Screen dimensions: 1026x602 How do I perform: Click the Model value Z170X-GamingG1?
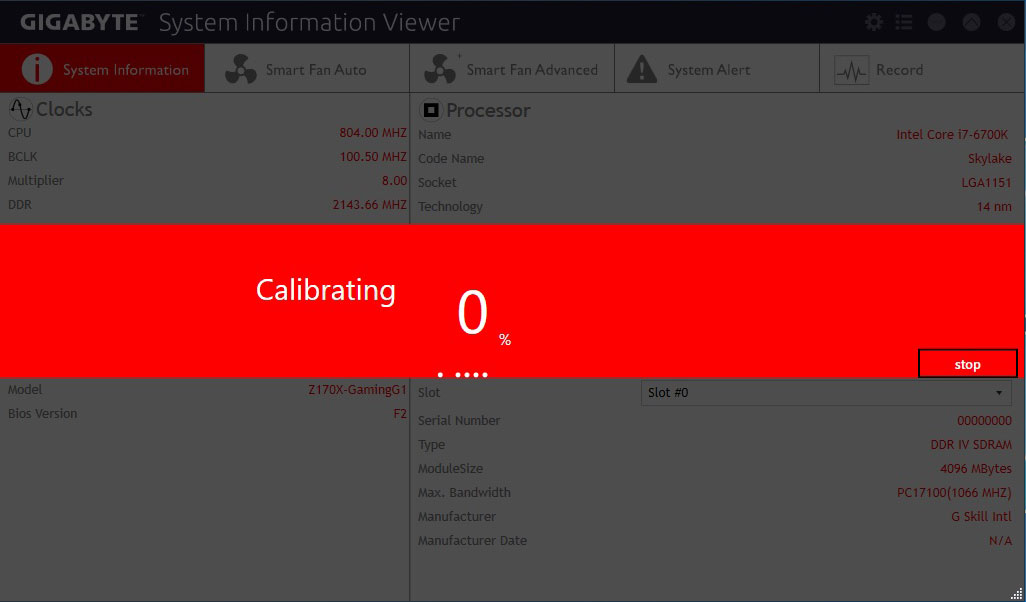click(x=357, y=390)
